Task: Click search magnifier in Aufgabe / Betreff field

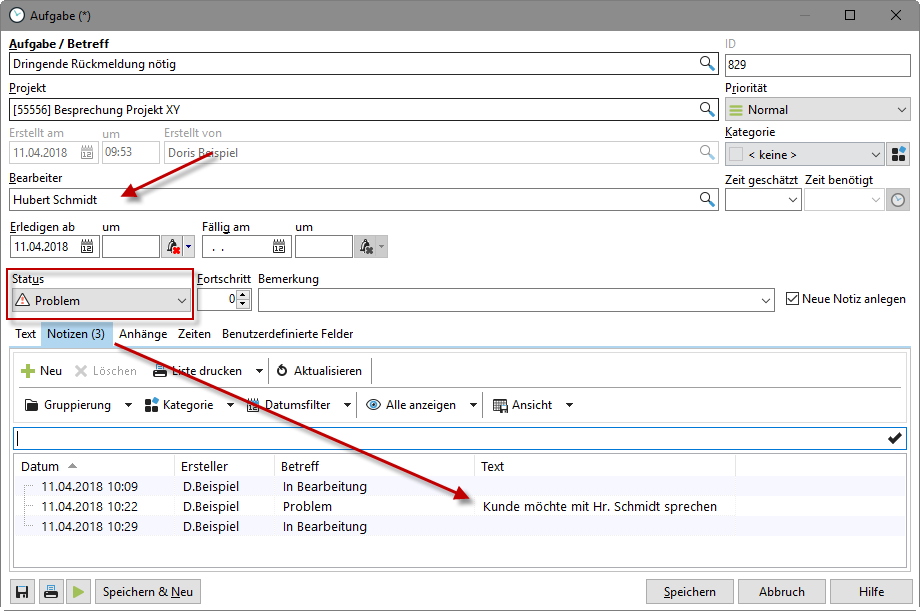Action: pyautogui.click(x=706, y=64)
